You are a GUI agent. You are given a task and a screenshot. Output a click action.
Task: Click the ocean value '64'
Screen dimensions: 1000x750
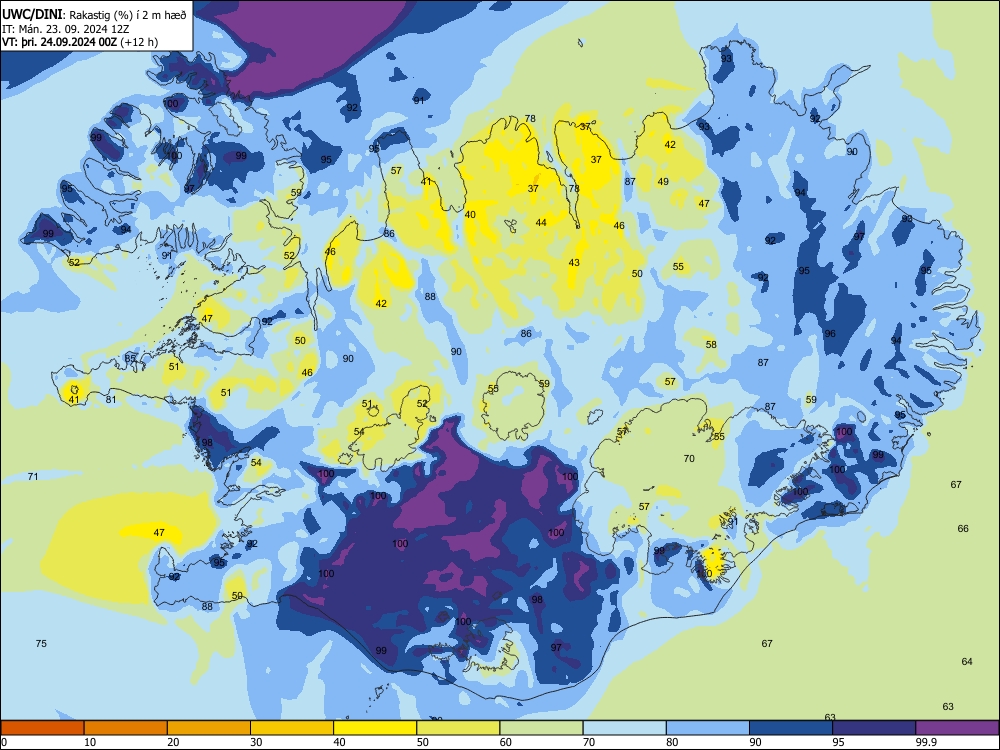pos(967,661)
